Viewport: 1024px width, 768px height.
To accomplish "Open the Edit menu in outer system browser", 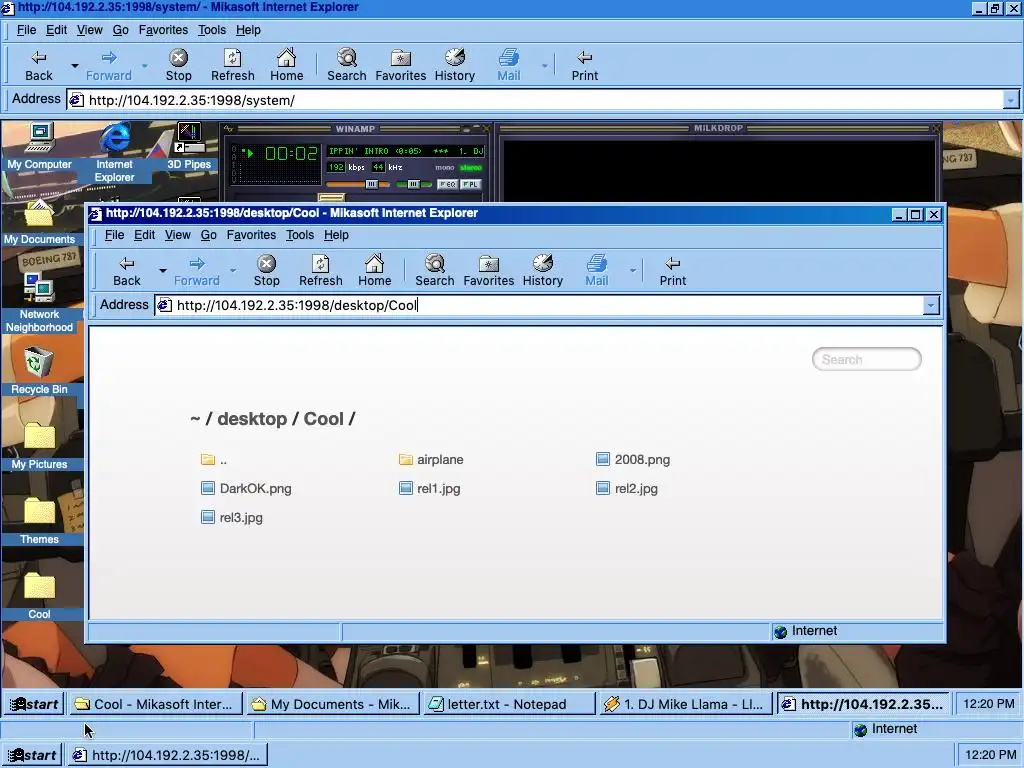I will click(56, 30).
